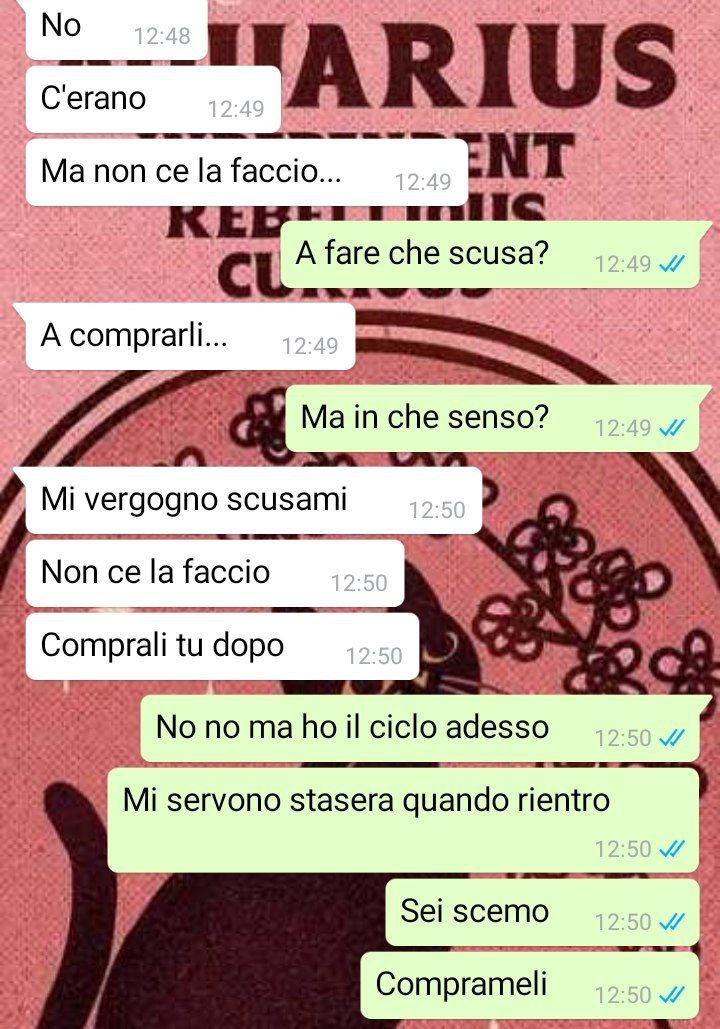Select the 'Comprali tu dopo' message
The height and width of the screenshot is (1029, 720).
(222, 646)
